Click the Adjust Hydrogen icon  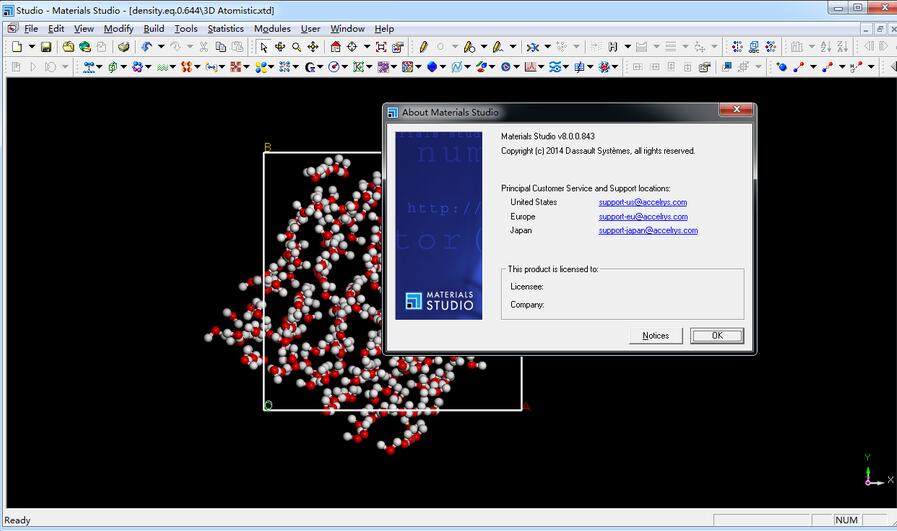coord(613,47)
